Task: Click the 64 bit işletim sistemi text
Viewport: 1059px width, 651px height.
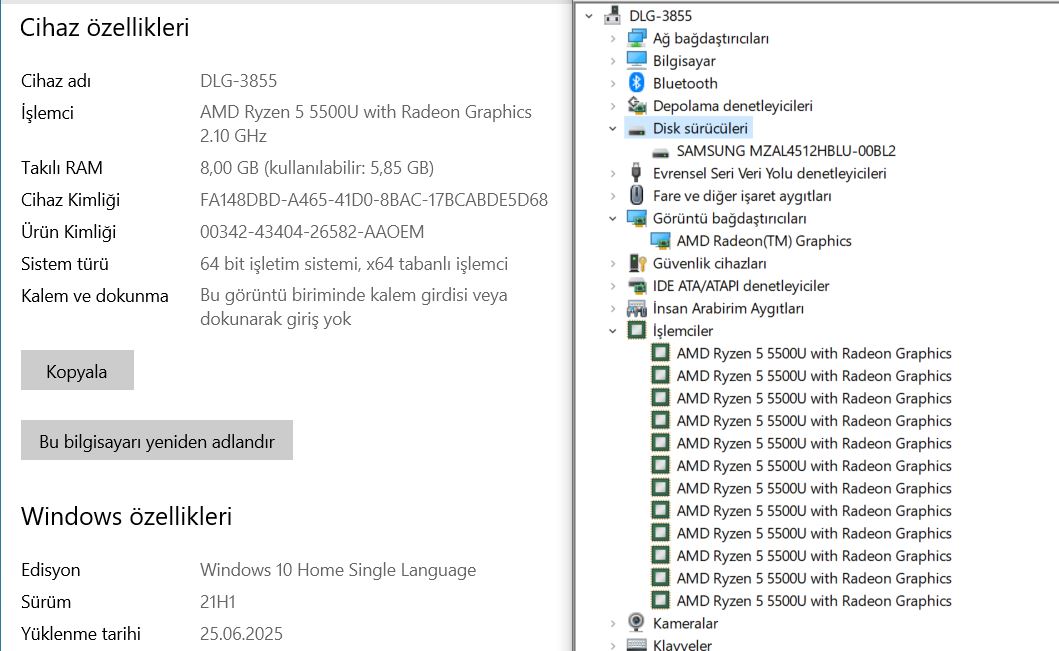Action: pos(354,264)
